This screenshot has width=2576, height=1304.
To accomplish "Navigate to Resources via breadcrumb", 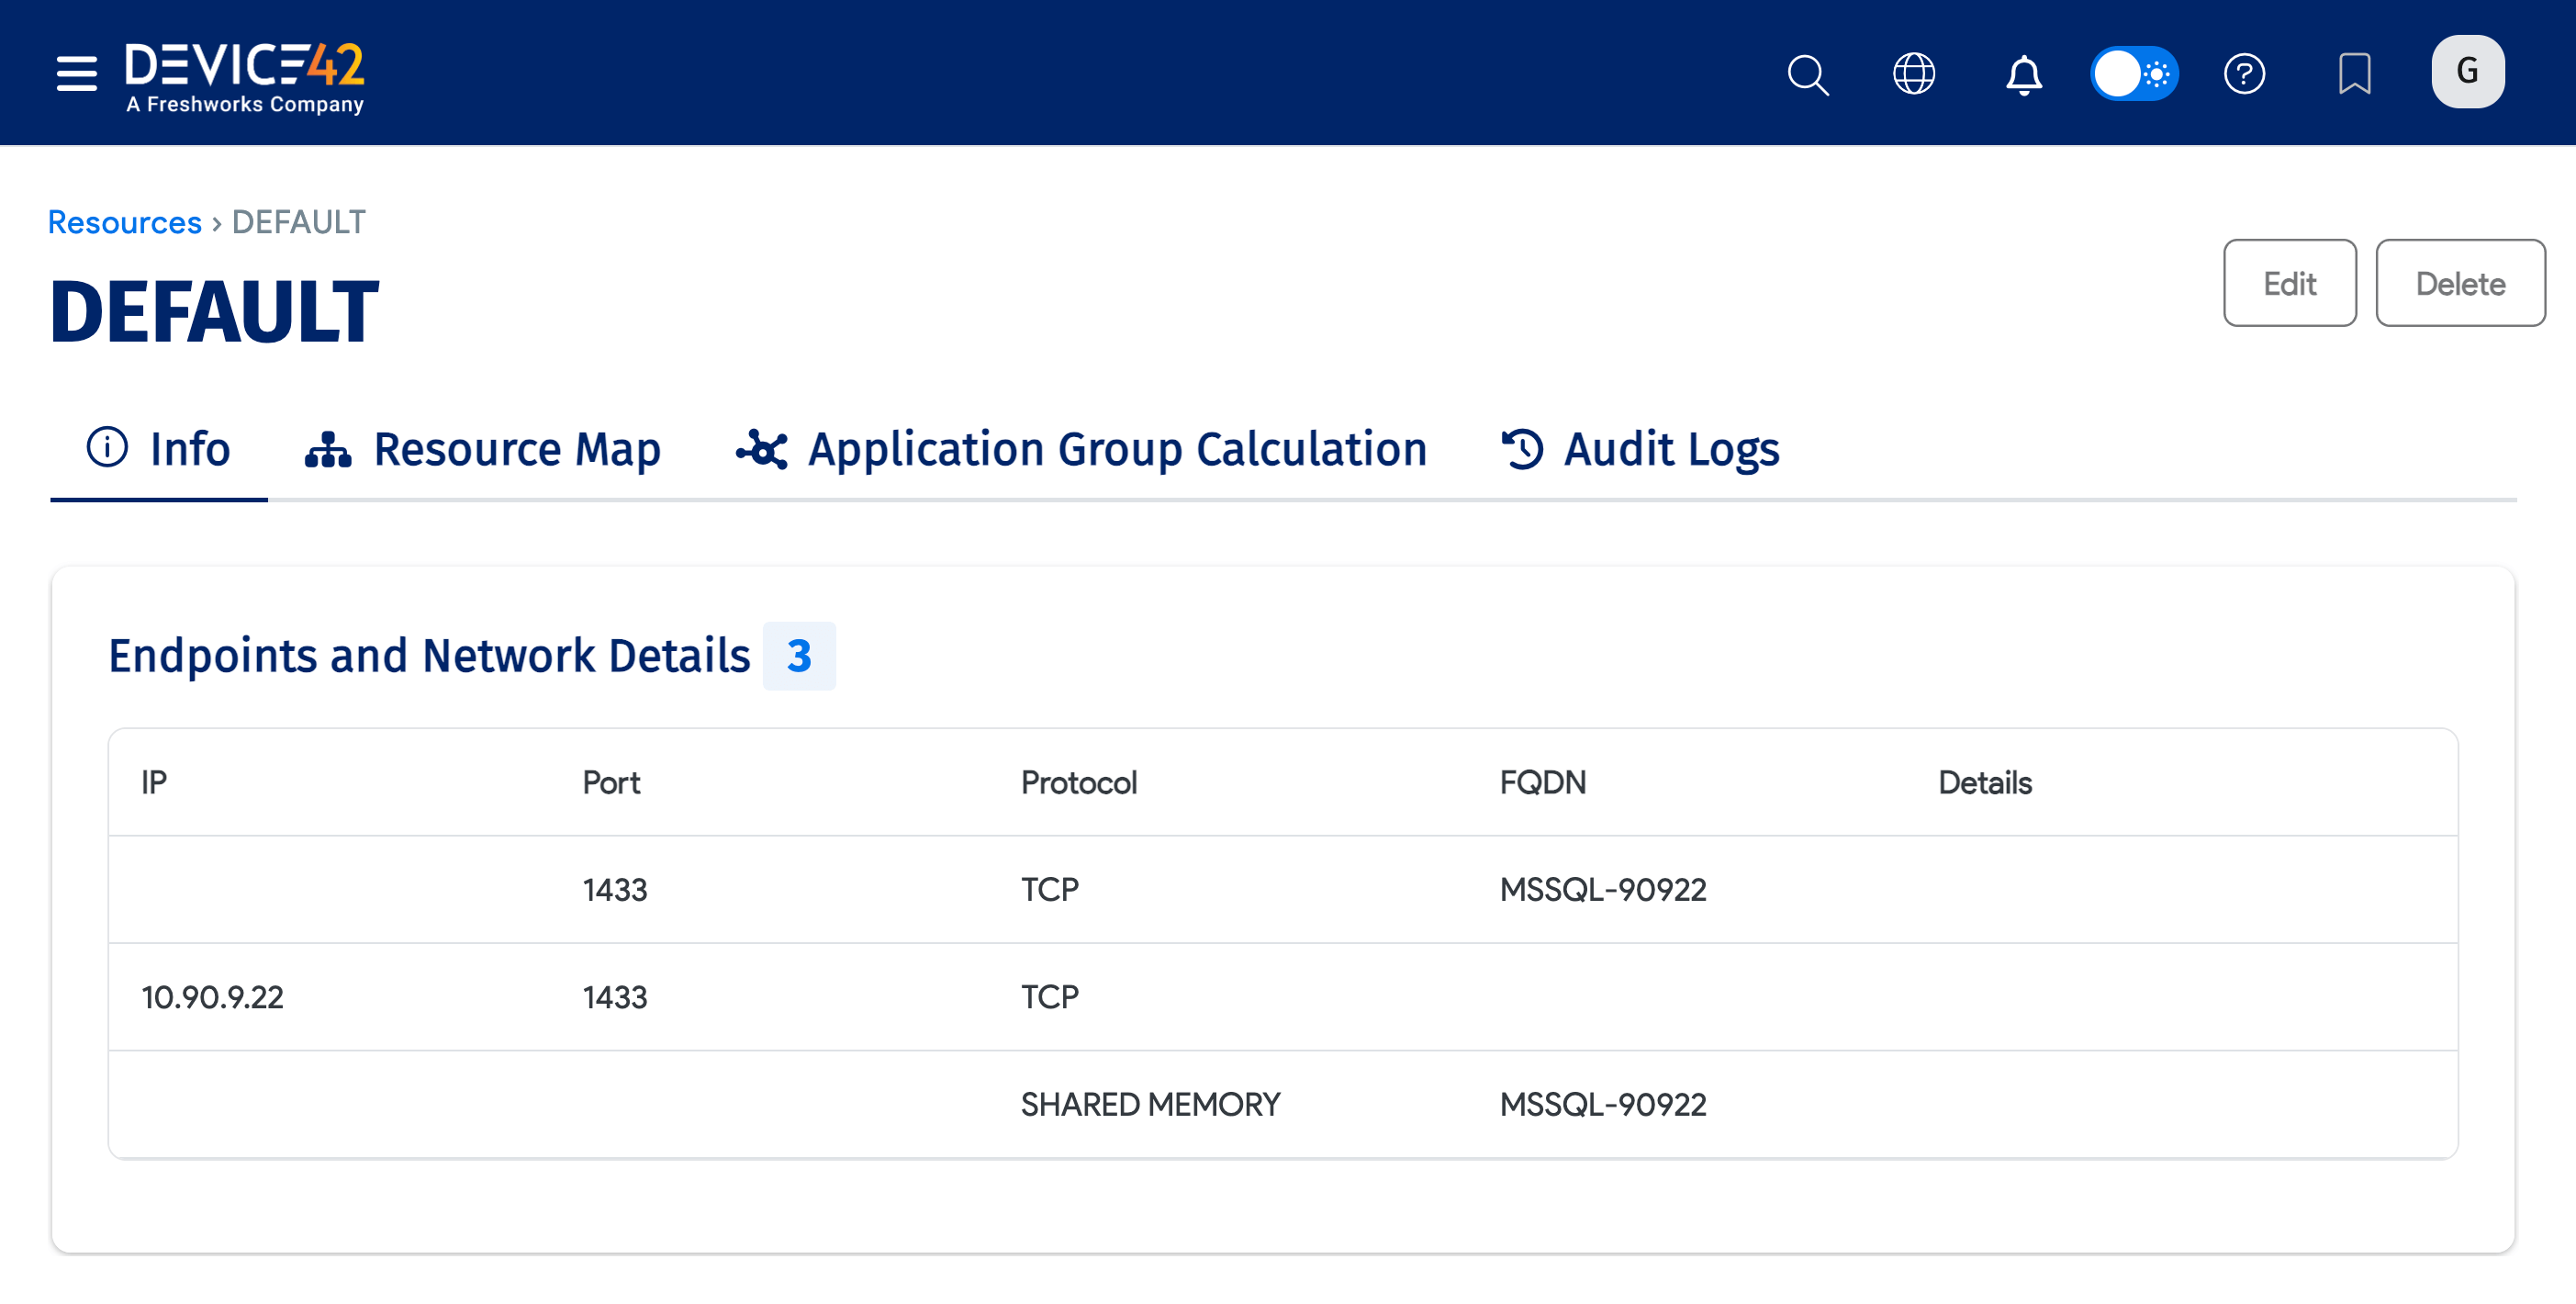I will pyautogui.click(x=123, y=222).
